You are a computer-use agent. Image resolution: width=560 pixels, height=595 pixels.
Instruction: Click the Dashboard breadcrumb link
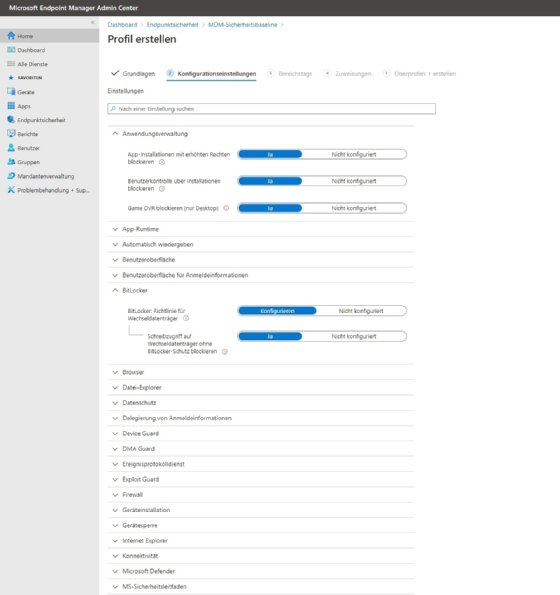click(122, 25)
